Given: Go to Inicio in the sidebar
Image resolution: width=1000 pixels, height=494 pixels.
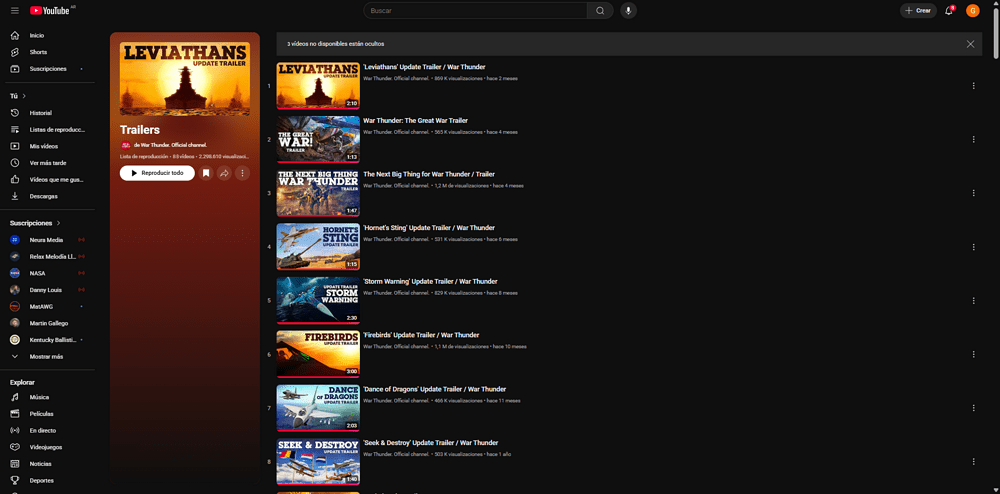Looking at the screenshot, I should coord(36,35).
